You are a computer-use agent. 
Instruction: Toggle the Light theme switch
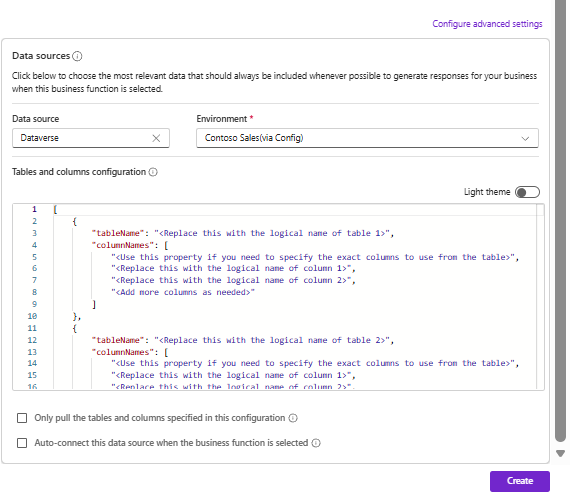pyautogui.click(x=527, y=192)
